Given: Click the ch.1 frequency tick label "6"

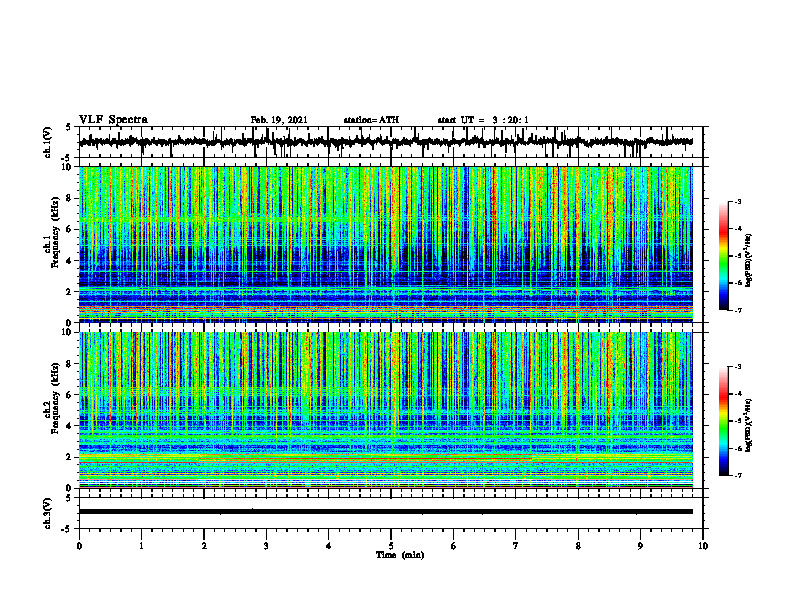Looking at the screenshot, I should click(69, 229).
